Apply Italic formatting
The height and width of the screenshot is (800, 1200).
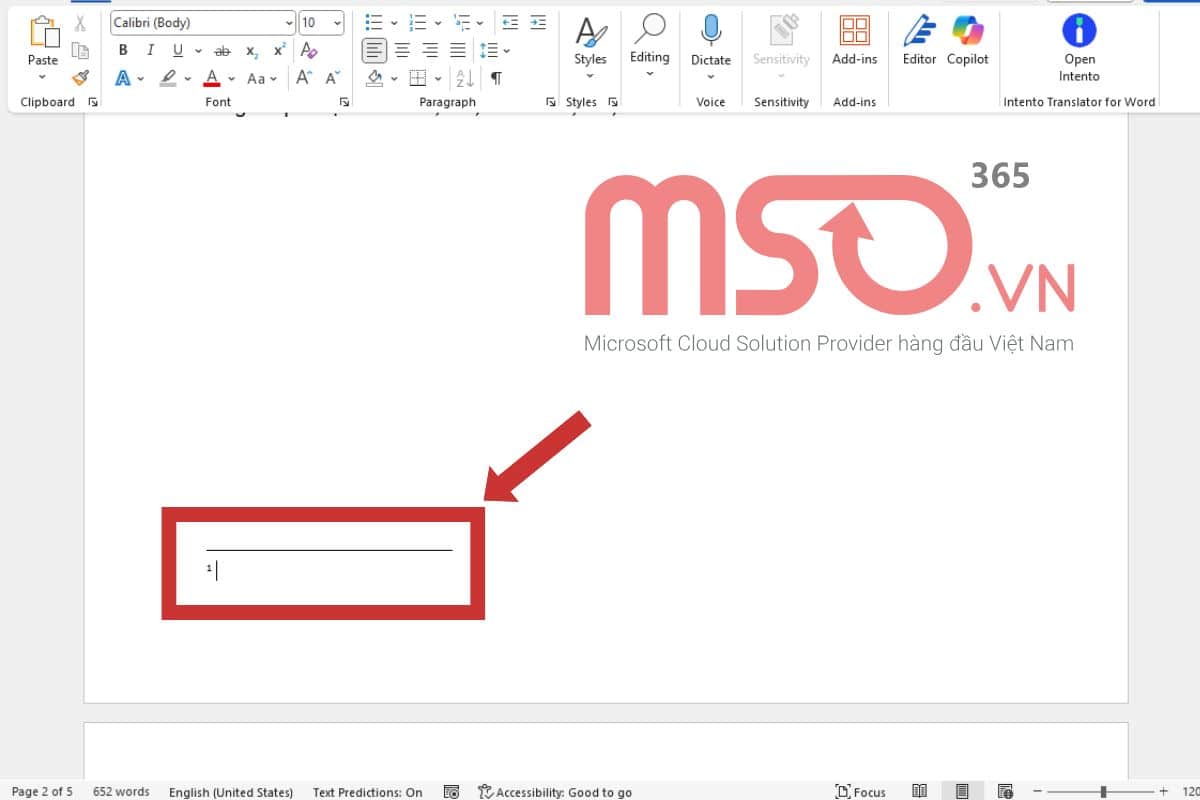click(150, 50)
